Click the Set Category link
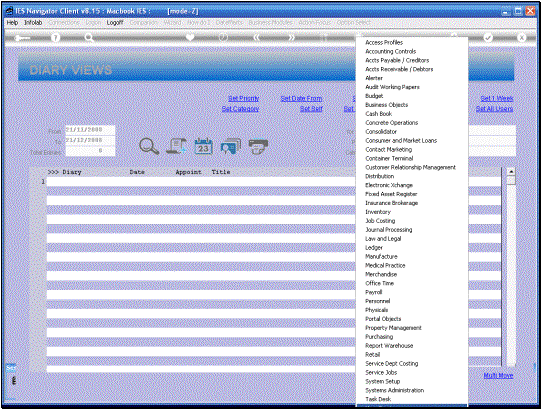Screen dimensions: 541x409 [240, 109]
